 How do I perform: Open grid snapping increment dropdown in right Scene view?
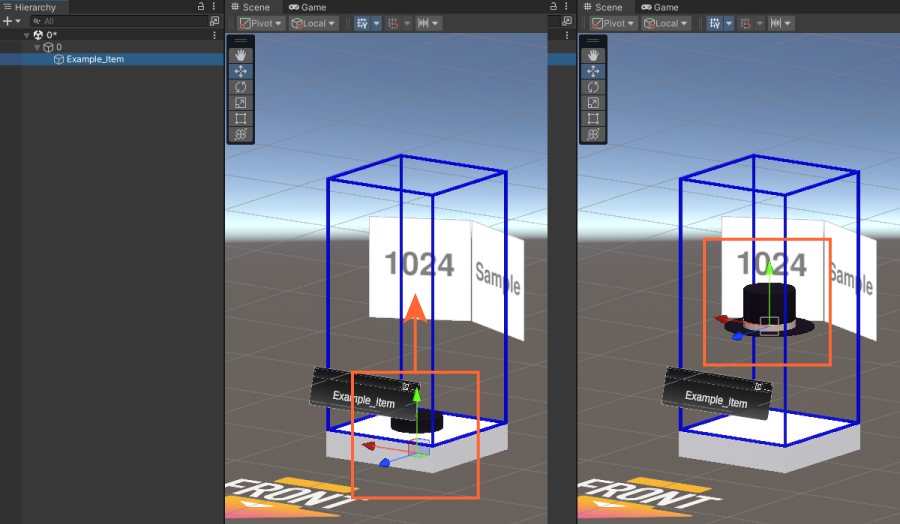[x=780, y=23]
